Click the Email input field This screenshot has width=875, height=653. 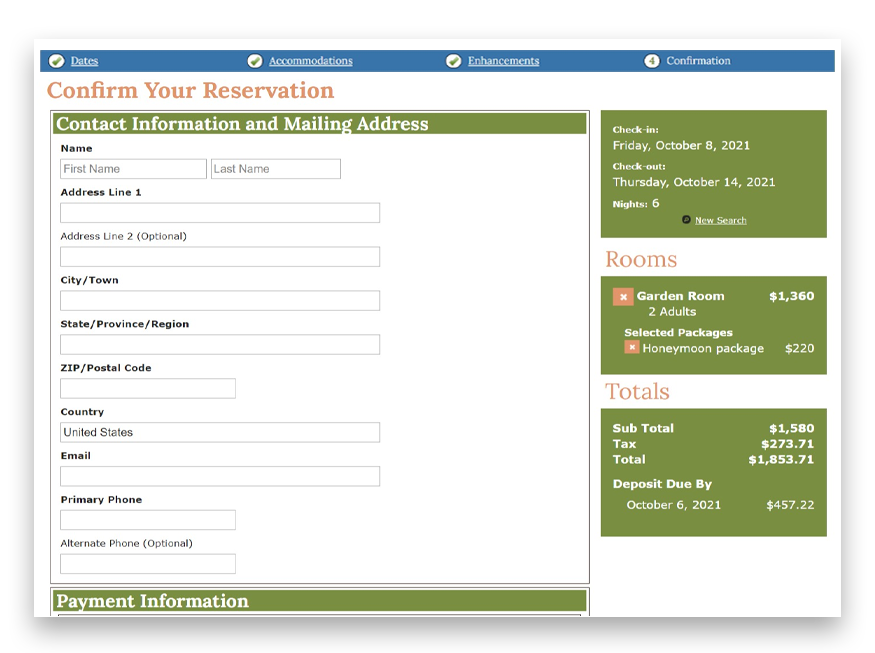[219, 476]
